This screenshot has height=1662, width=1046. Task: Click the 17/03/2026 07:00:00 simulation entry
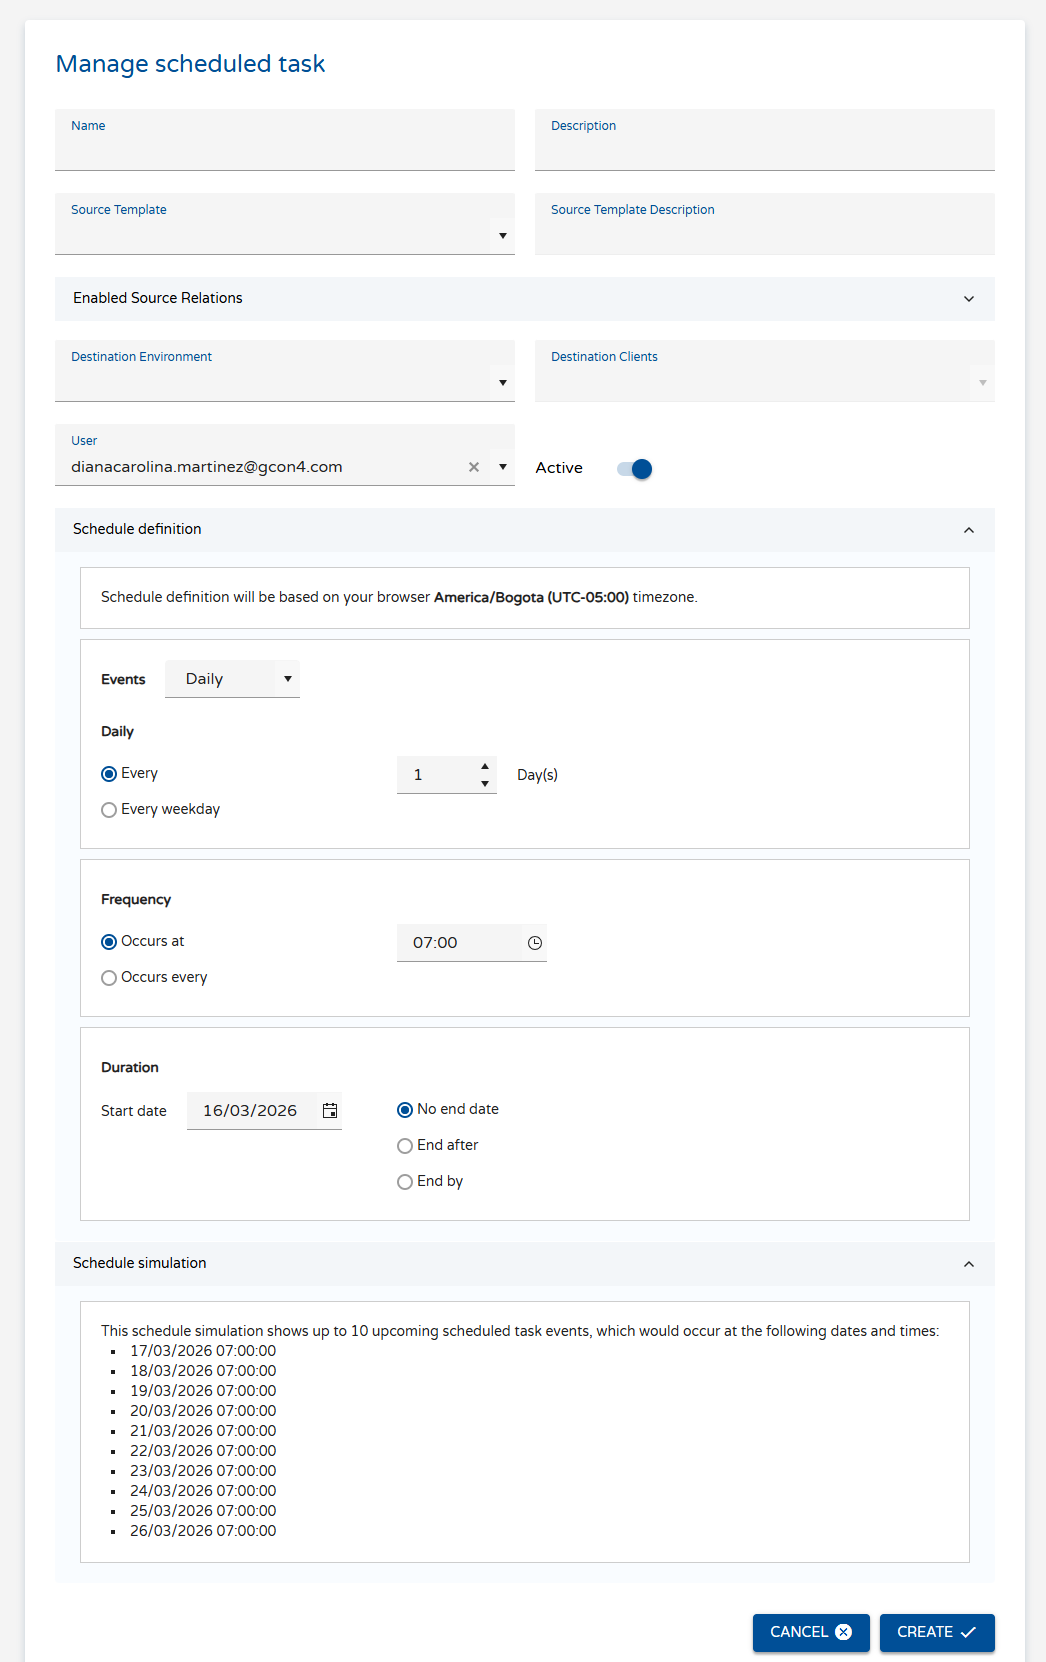(x=203, y=1351)
